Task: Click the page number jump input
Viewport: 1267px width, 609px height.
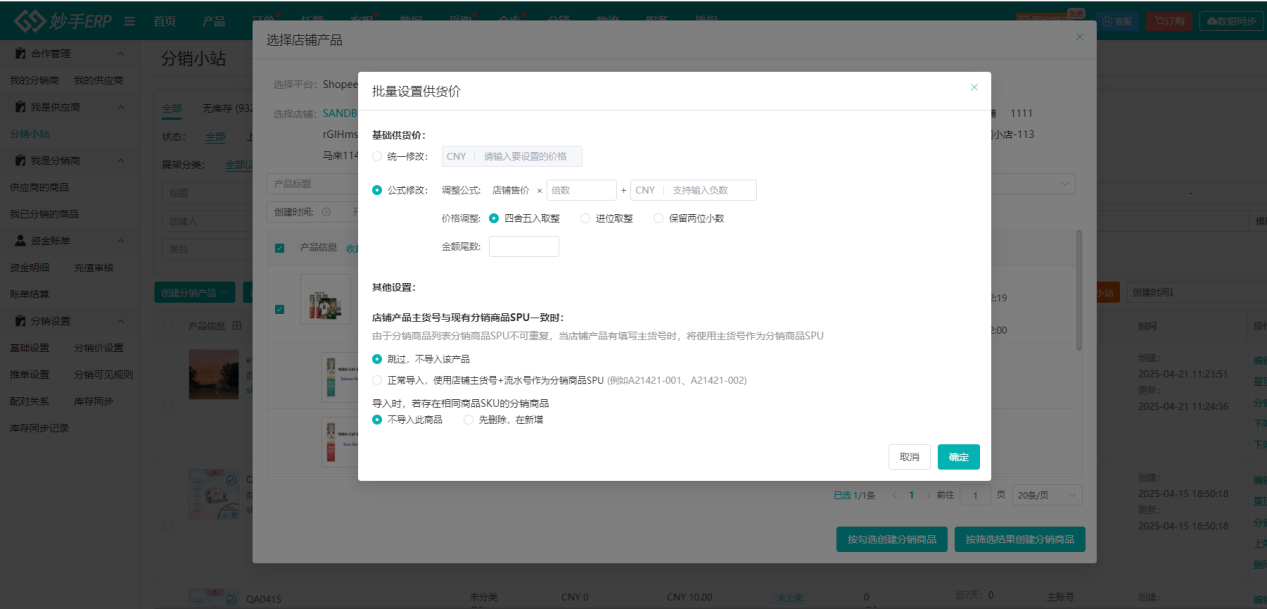Action: (x=975, y=495)
